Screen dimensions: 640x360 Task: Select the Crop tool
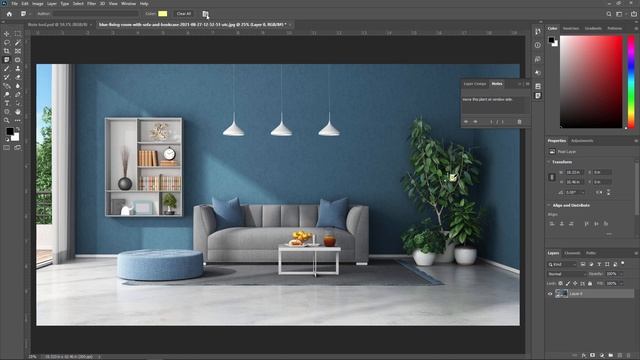[7, 51]
